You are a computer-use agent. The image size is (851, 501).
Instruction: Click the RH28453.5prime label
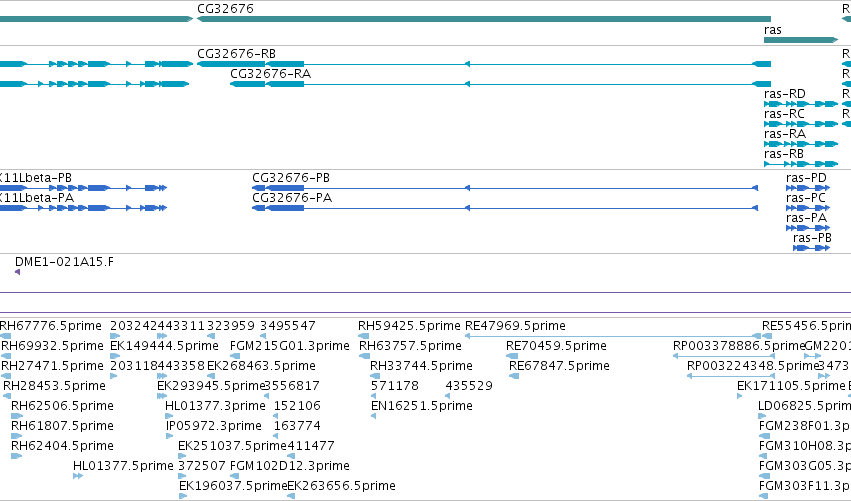point(54,386)
